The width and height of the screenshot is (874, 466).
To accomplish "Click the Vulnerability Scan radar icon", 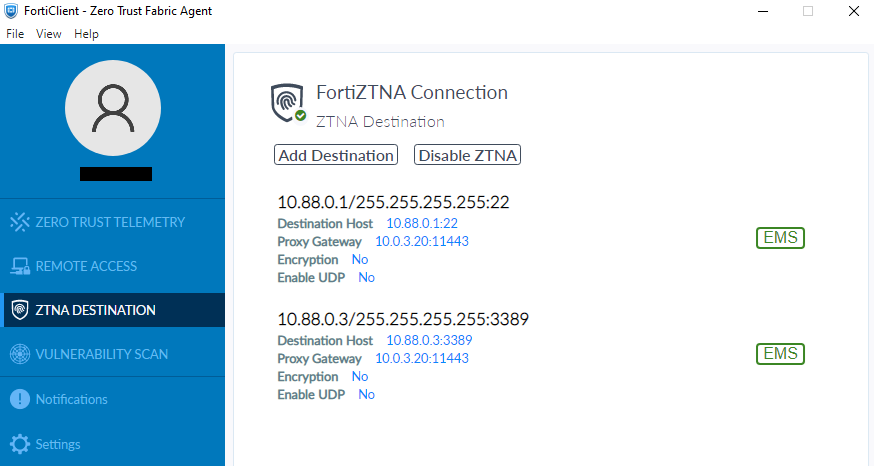I will click(x=20, y=354).
